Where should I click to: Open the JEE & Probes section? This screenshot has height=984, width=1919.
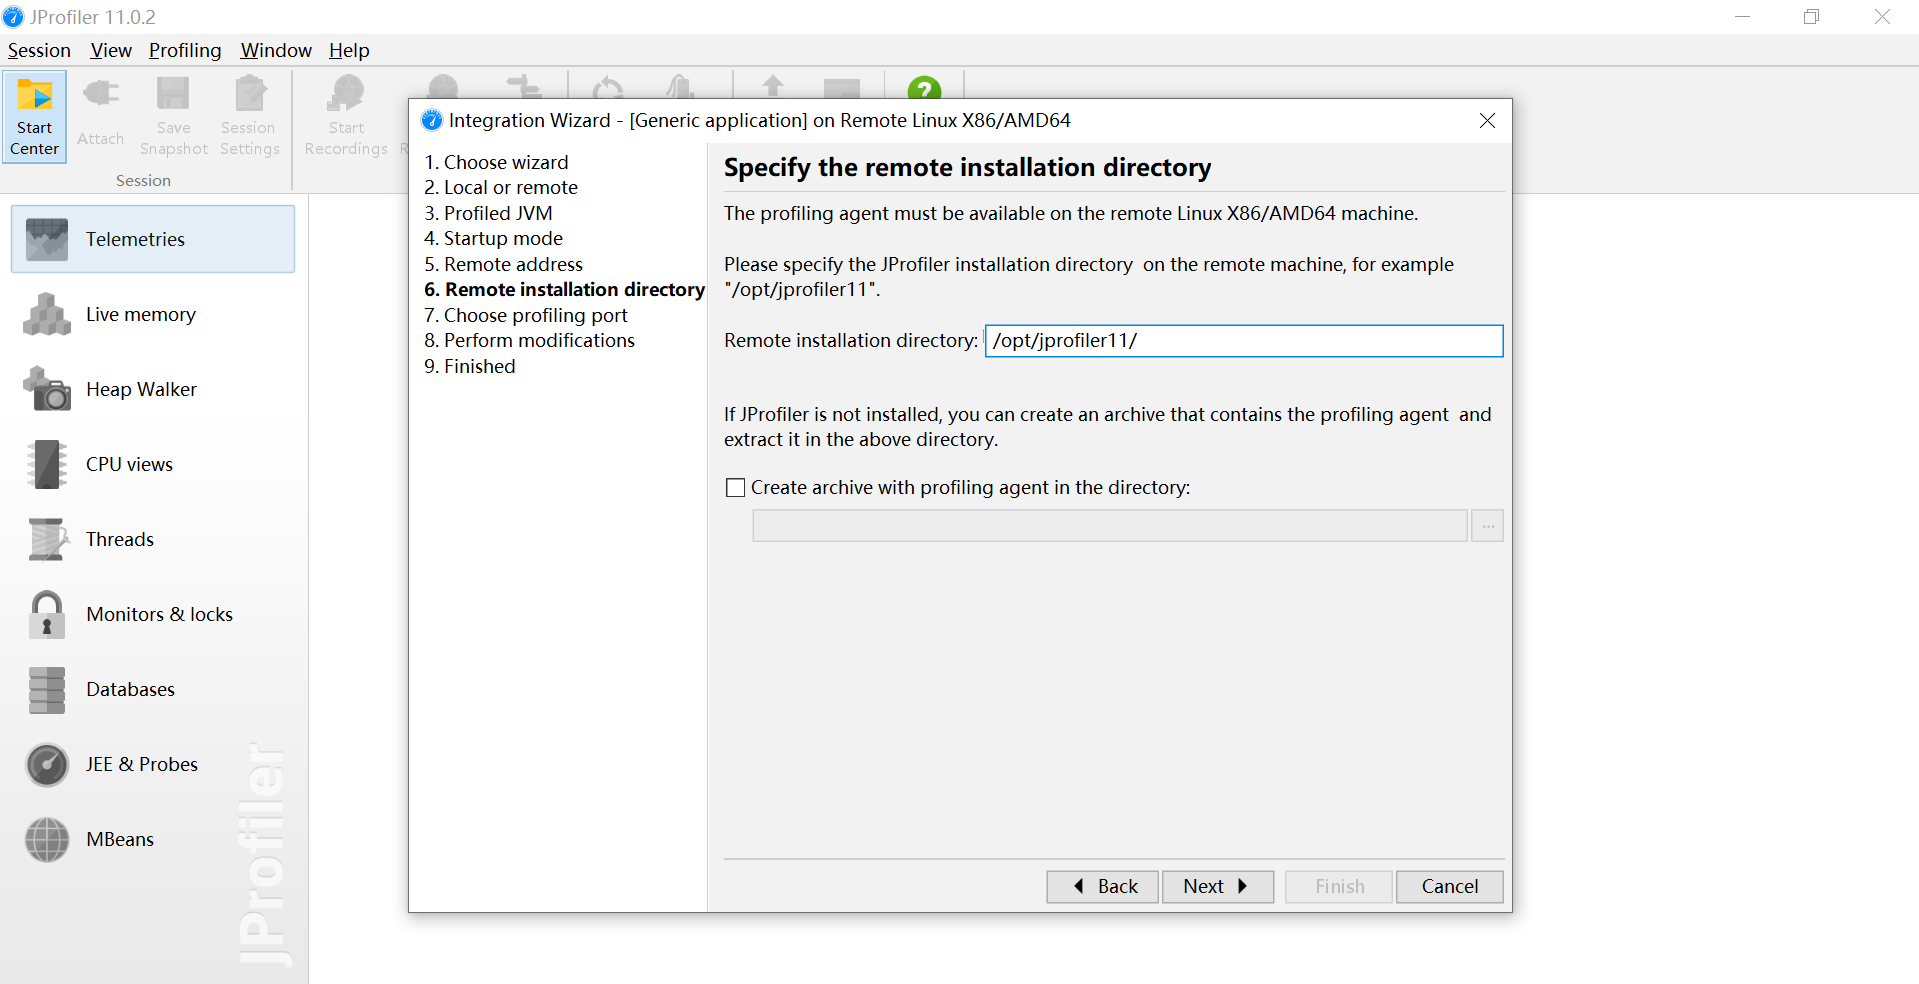(153, 764)
